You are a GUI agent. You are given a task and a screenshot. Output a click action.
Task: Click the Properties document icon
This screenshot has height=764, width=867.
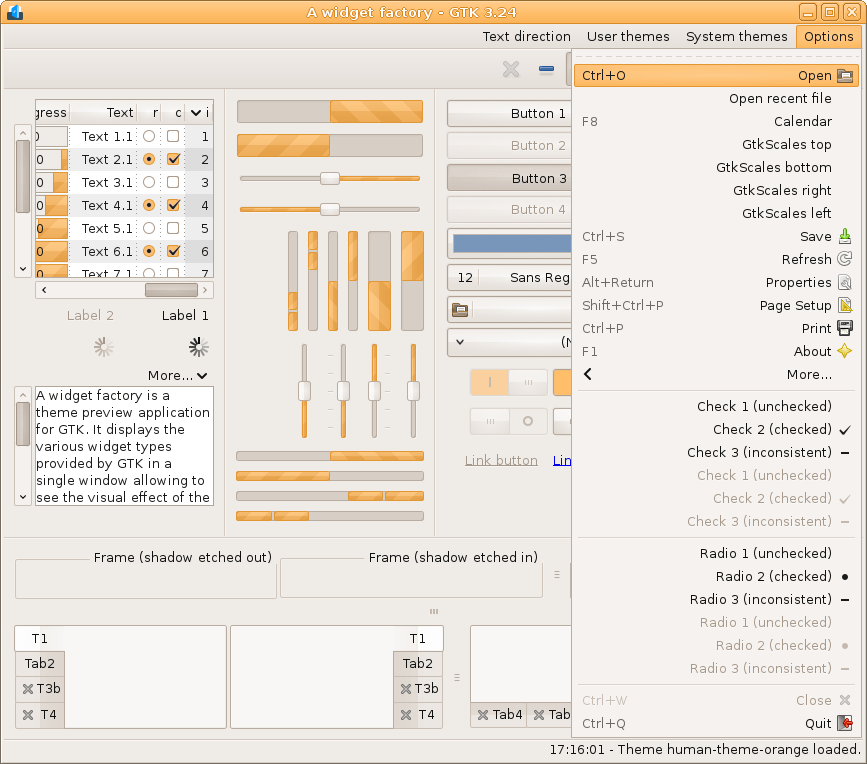point(844,282)
